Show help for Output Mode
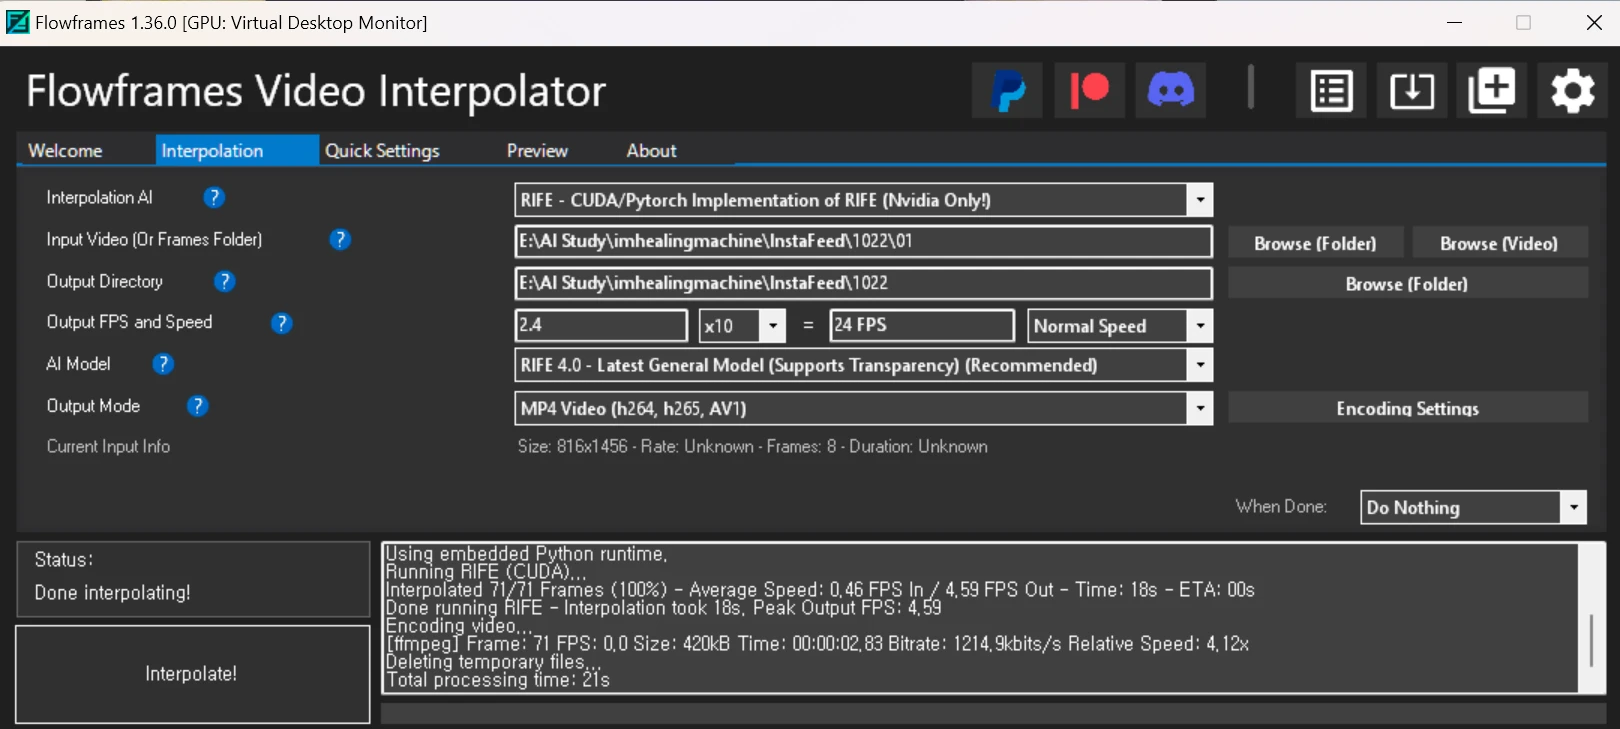1620x729 pixels. (198, 406)
